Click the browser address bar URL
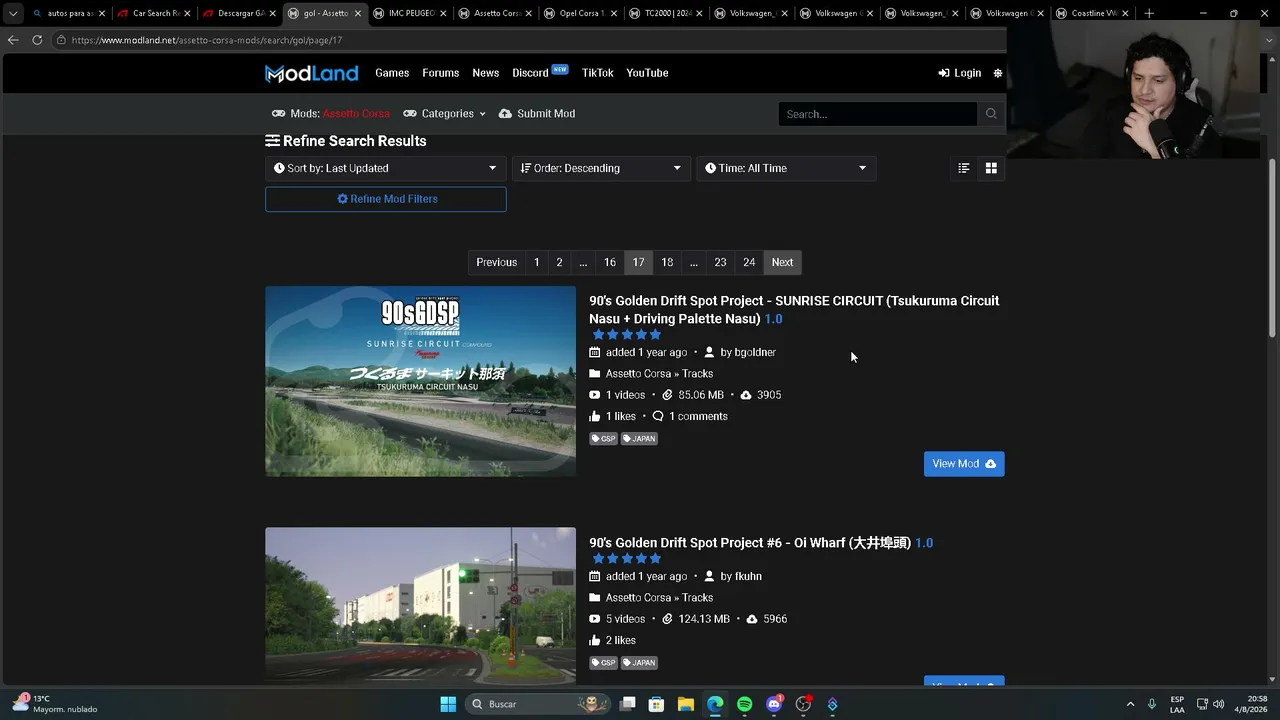 (x=207, y=40)
